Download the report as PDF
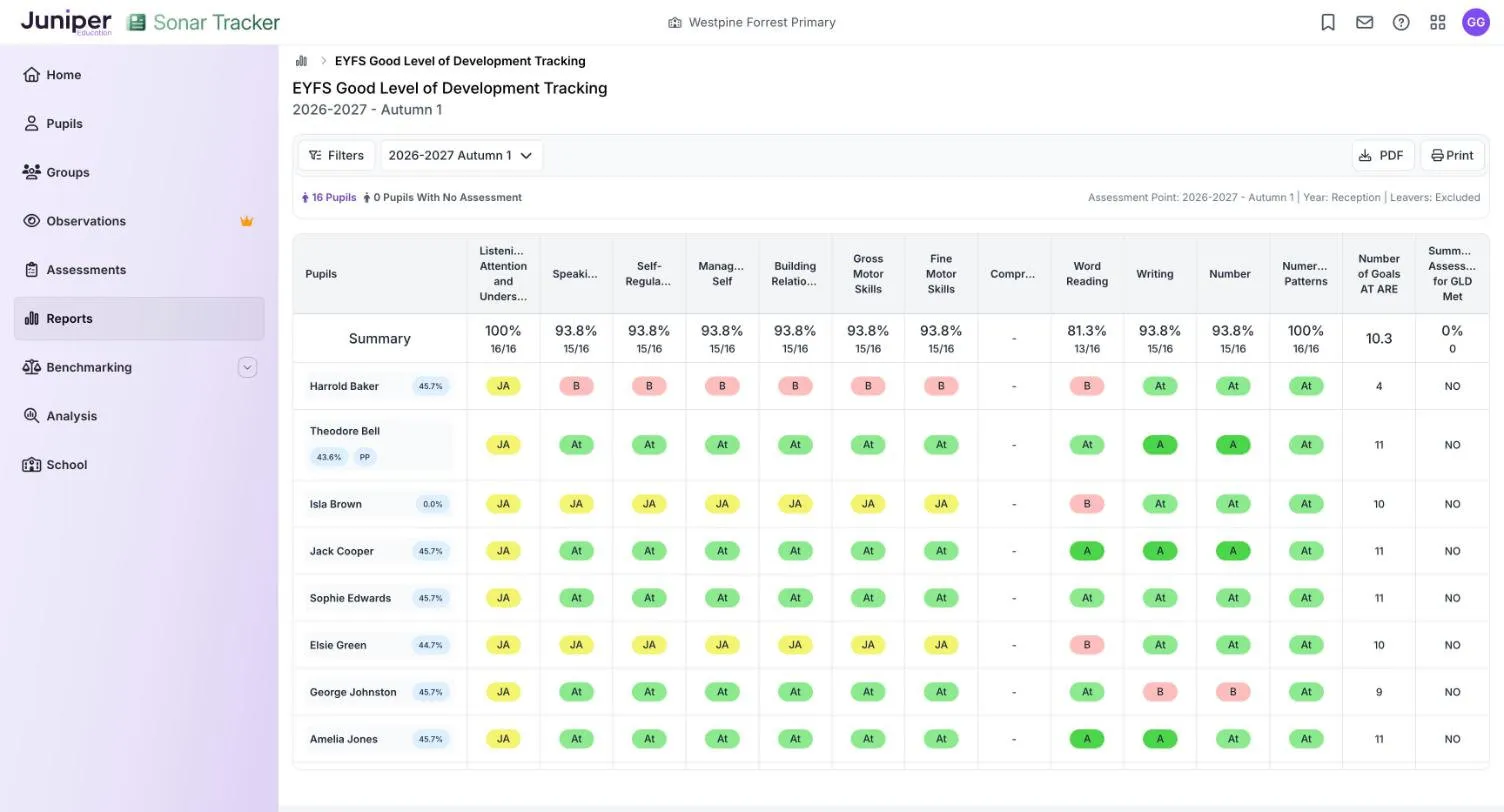Screen dimensions: 1504x812 tap(1383, 155)
